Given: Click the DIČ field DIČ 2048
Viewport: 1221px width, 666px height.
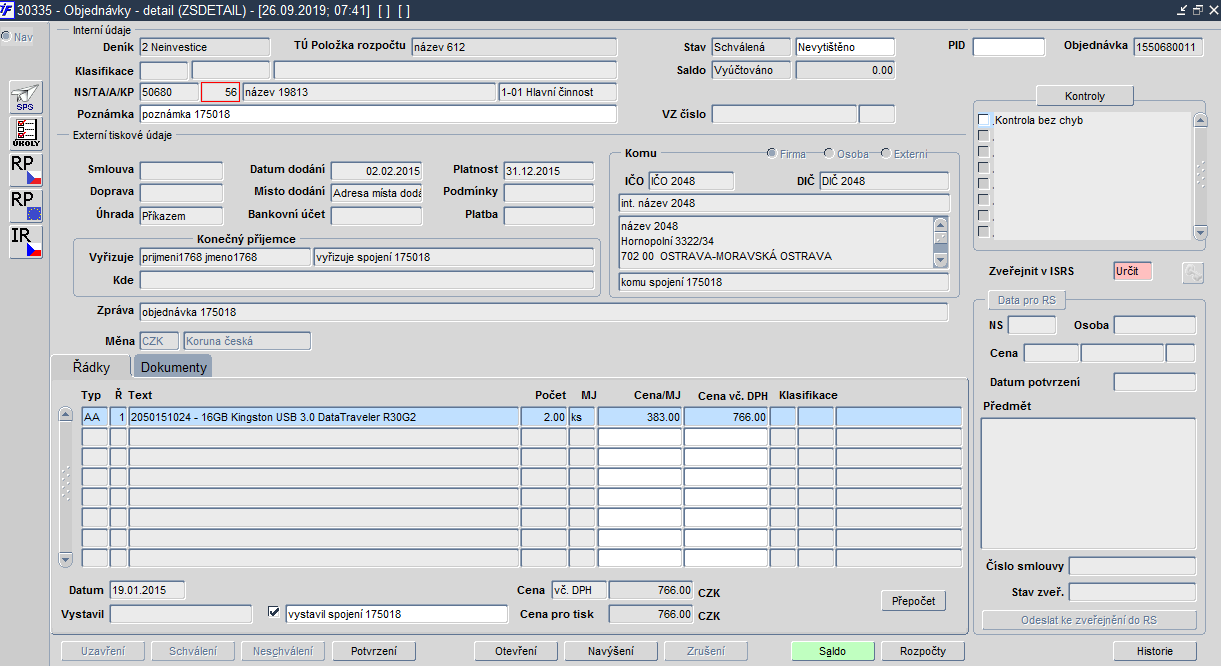Looking at the screenshot, I should click(883, 181).
